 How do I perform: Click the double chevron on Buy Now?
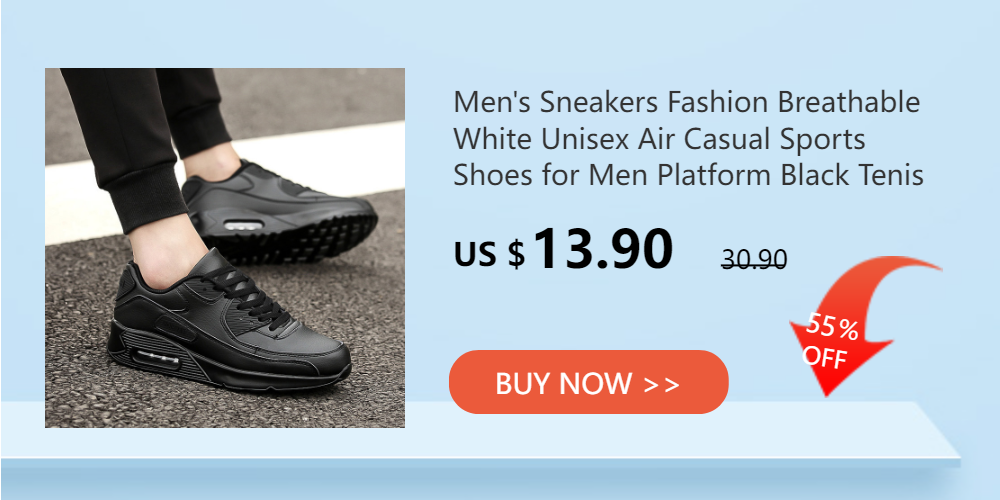pos(661,385)
